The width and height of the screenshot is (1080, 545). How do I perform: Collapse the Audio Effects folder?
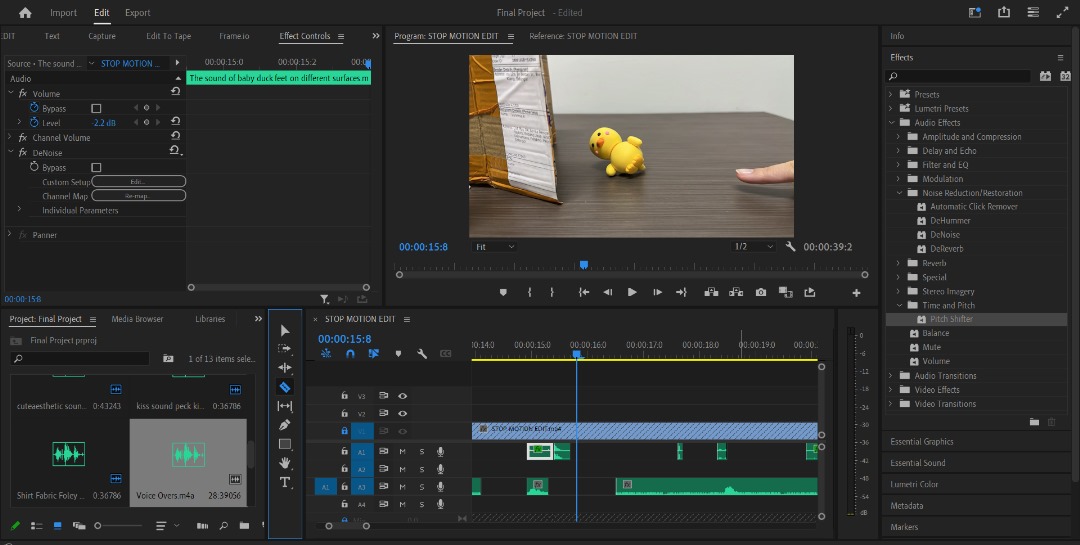891,123
